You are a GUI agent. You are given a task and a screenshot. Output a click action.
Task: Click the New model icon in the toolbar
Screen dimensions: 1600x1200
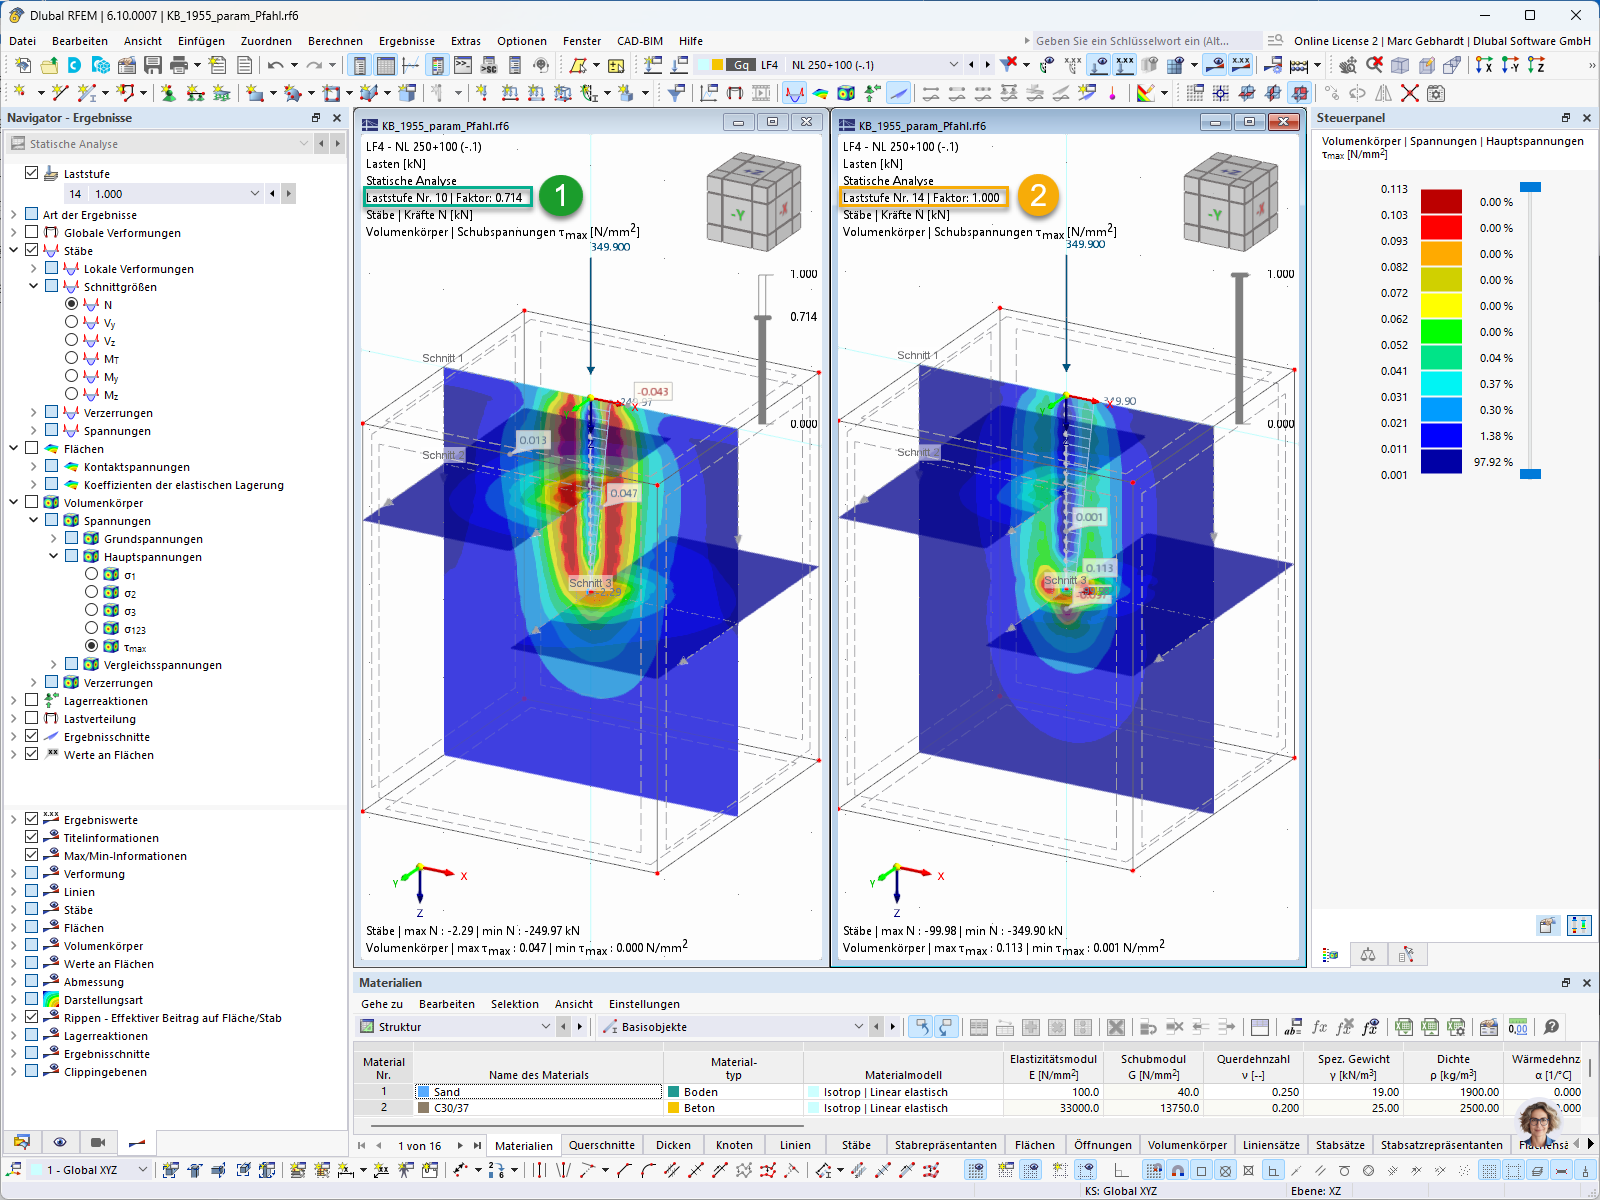pyautogui.click(x=23, y=65)
